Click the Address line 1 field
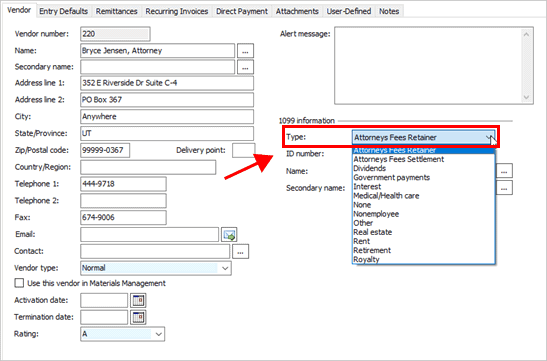This screenshot has height=361, width=547. point(167,83)
